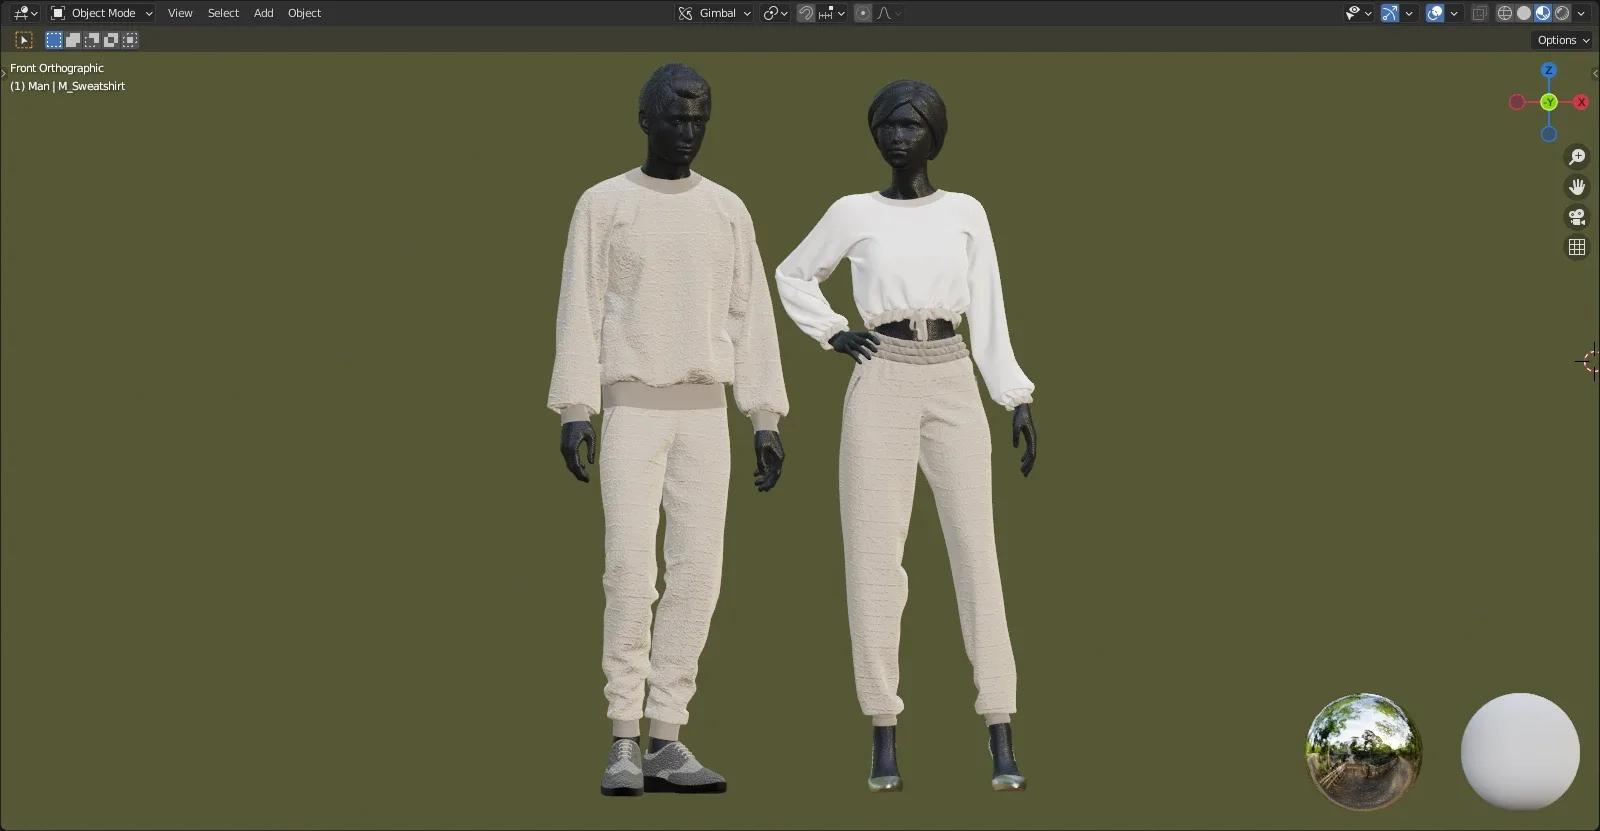Click the pan view hand icon
The image size is (1600, 831).
tap(1577, 187)
